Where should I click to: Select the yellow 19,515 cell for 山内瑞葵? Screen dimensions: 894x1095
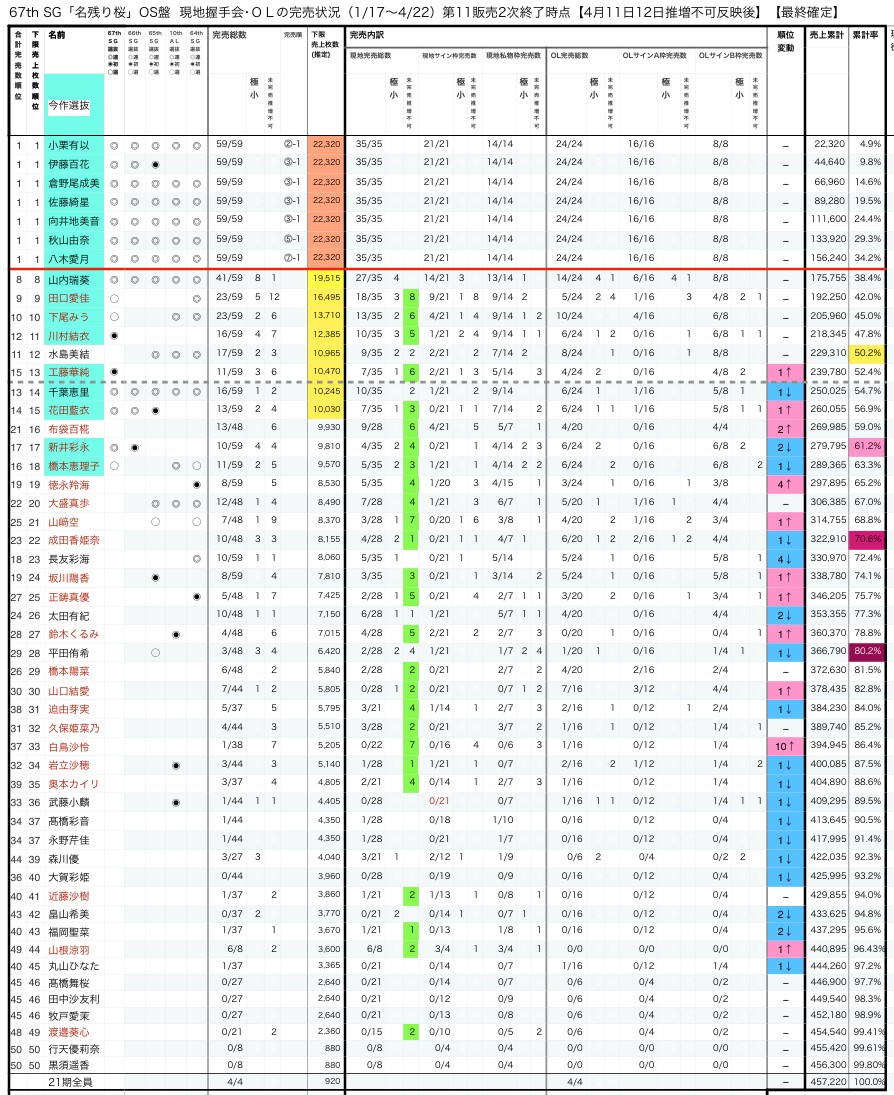(x=326, y=279)
